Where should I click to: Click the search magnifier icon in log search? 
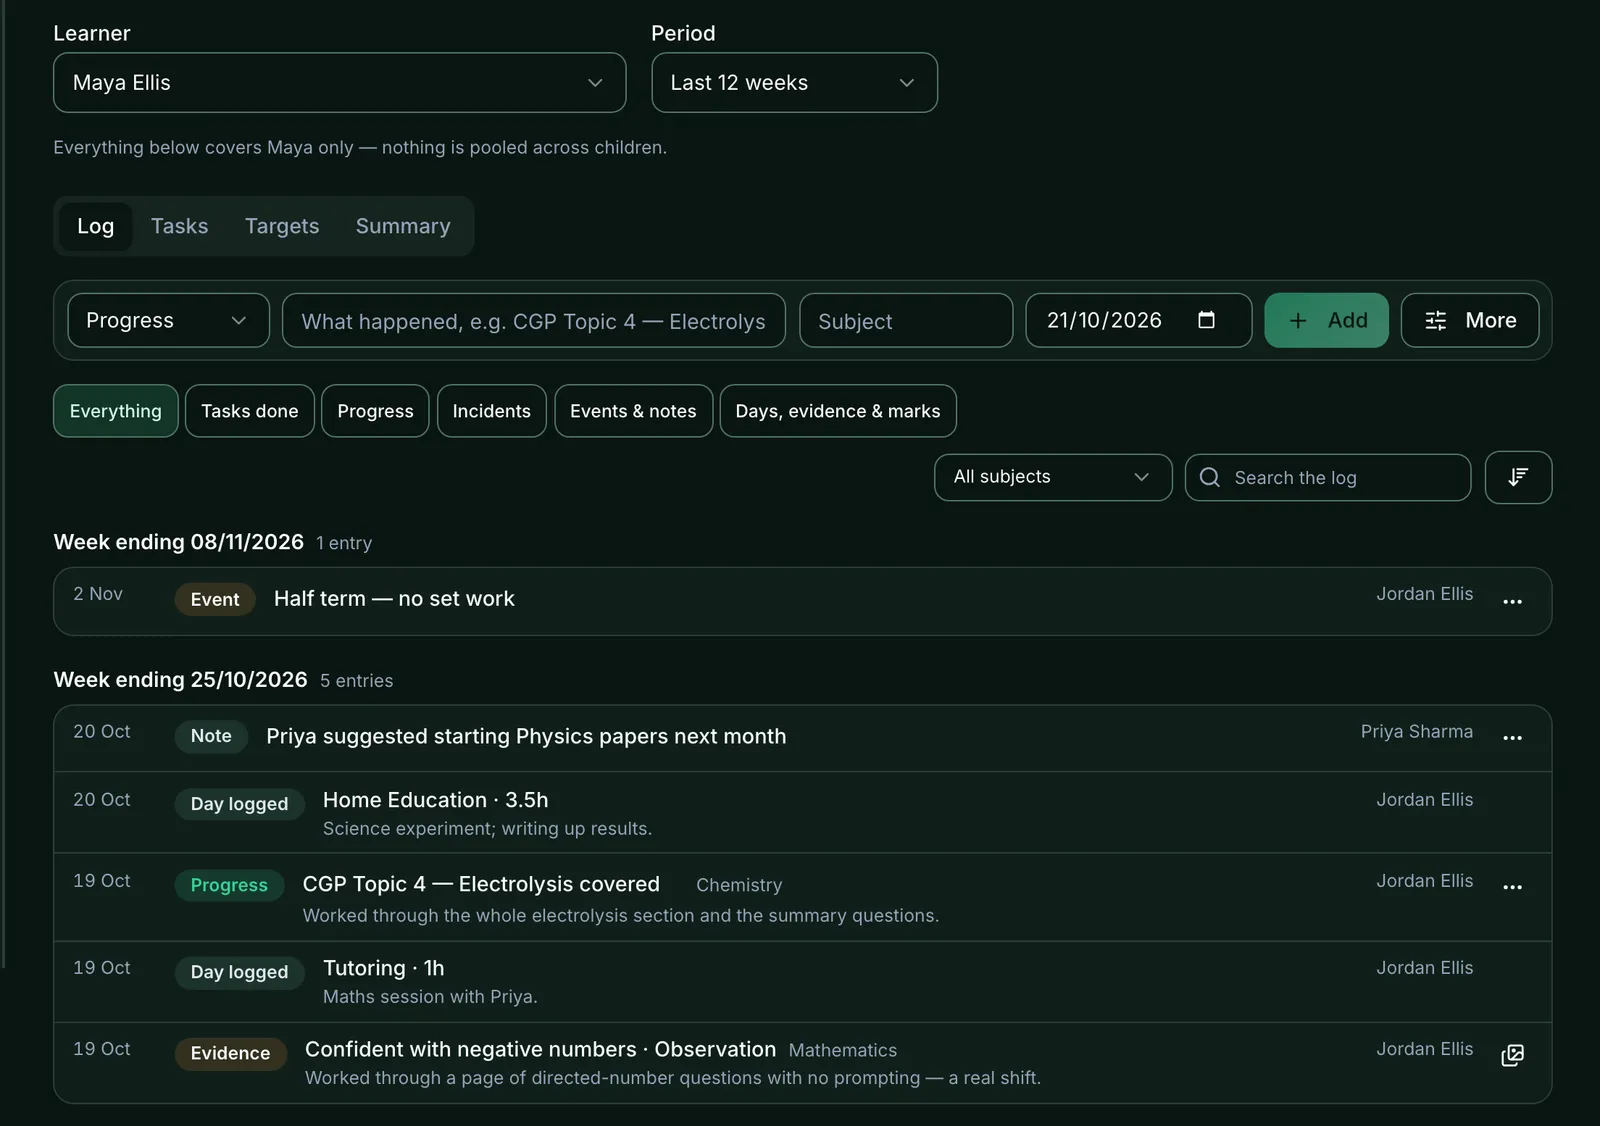point(1210,477)
